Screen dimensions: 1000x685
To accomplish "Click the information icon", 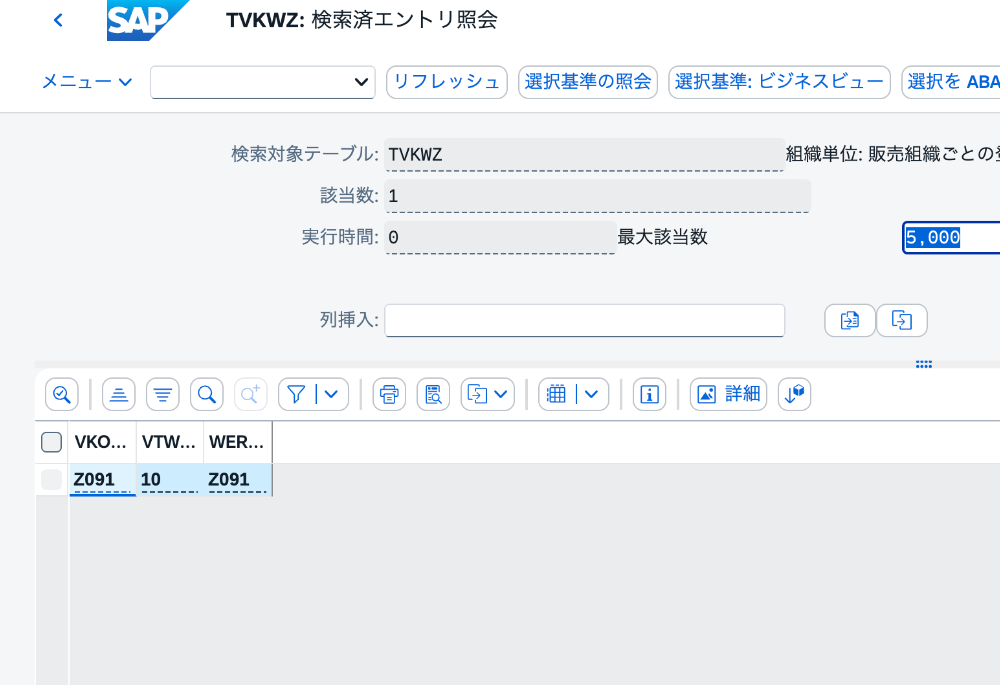I will tap(649, 394).
